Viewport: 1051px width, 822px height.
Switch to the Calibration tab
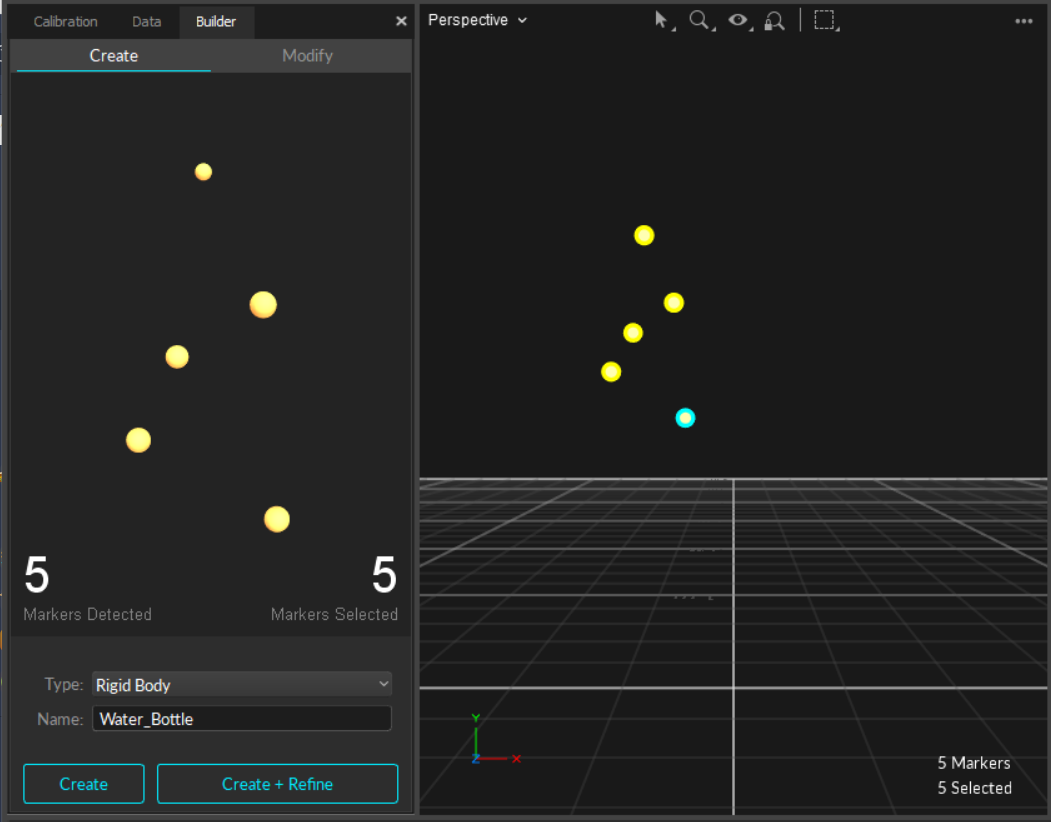click(x=65, y=21)
